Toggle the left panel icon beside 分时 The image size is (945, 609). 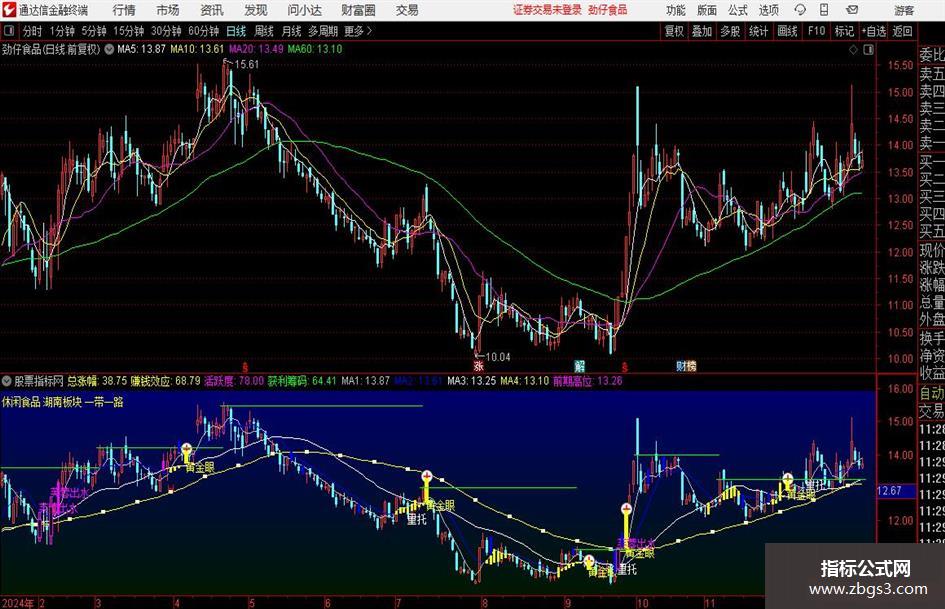9,31
